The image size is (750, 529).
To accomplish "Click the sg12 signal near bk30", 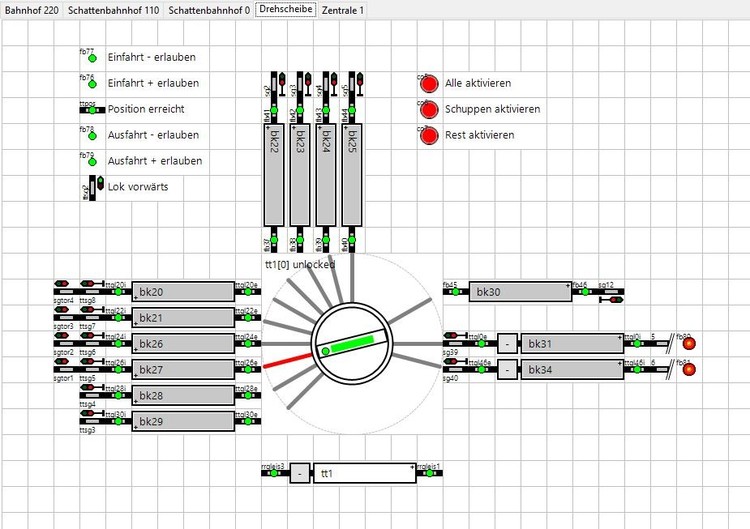I will point(612,299).
